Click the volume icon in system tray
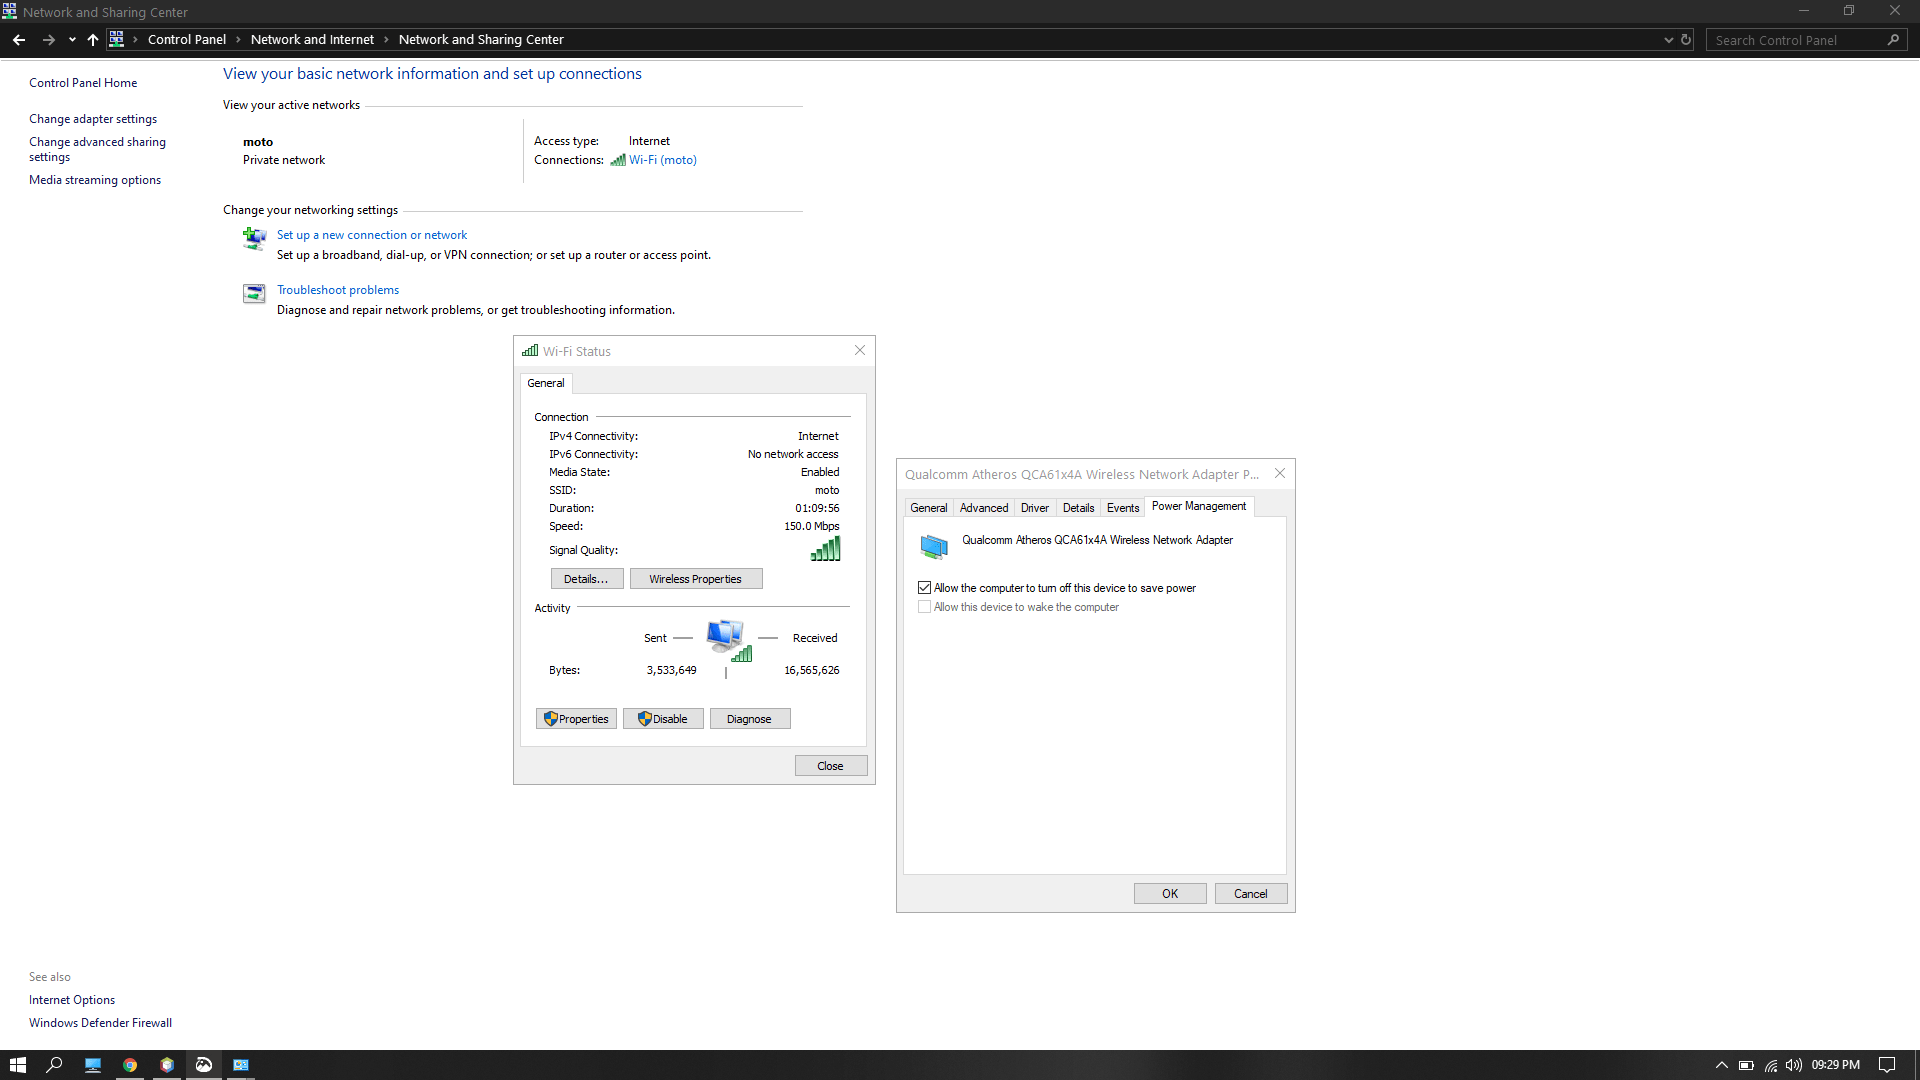 coord(1794,1065)
